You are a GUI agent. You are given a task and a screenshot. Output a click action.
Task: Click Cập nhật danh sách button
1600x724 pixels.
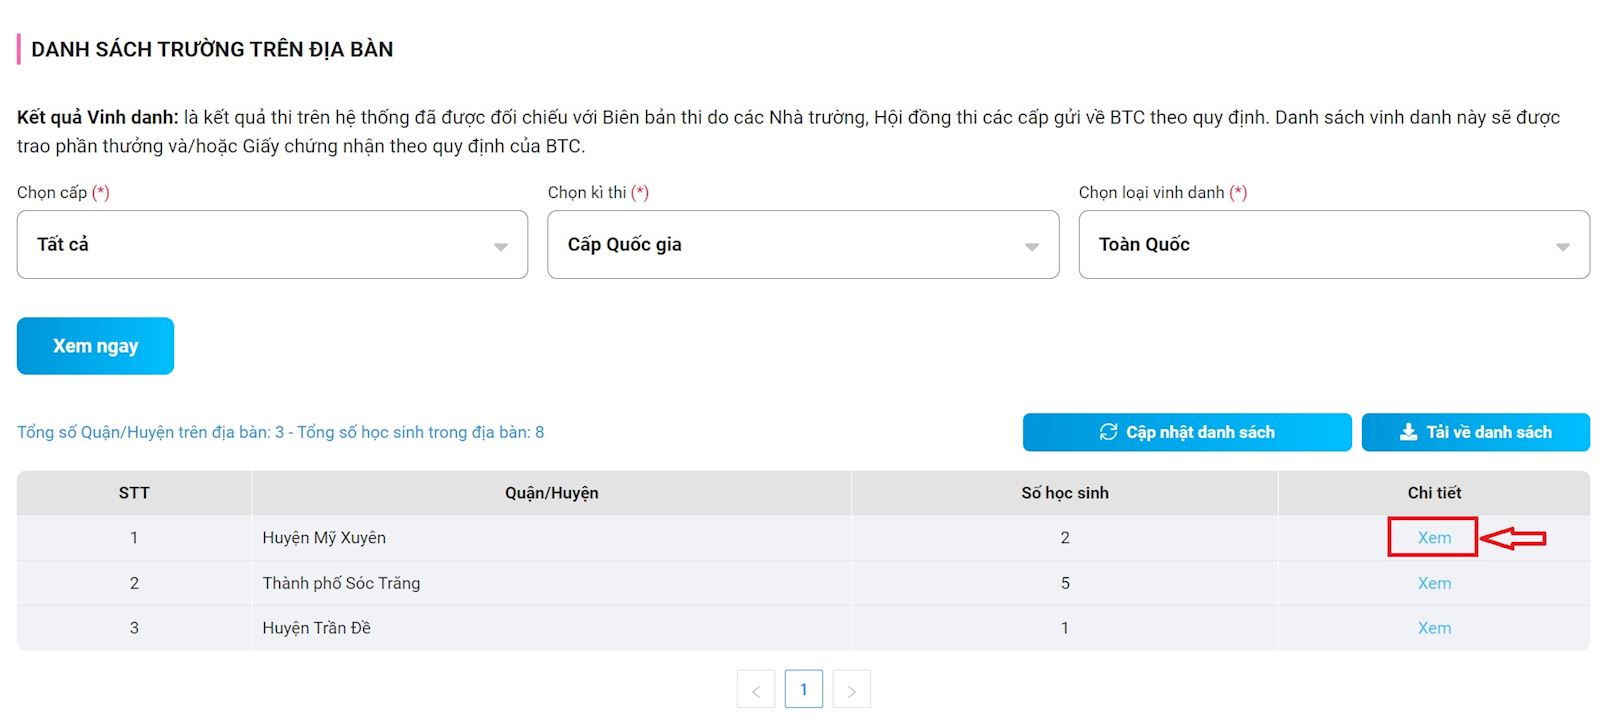coord(1187,432)
